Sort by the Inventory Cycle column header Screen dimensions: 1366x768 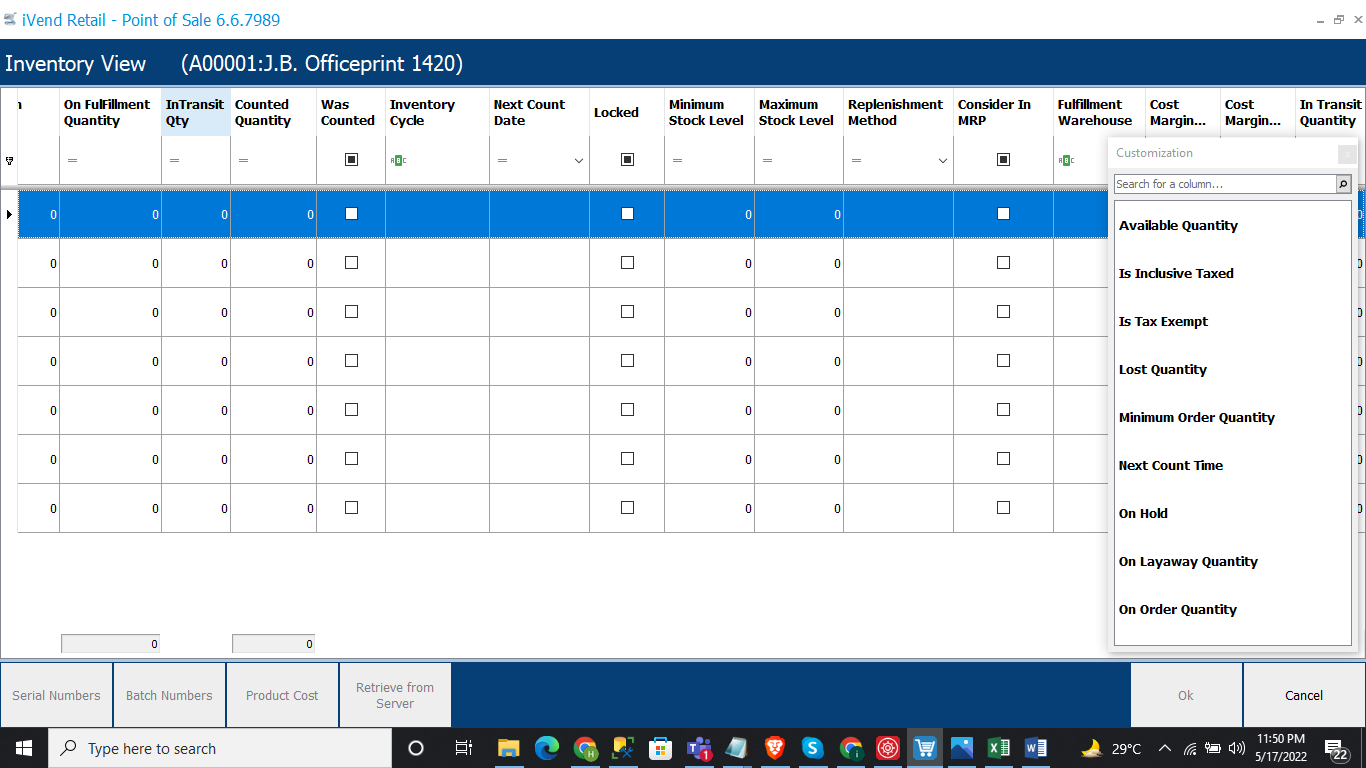(437, 113)
